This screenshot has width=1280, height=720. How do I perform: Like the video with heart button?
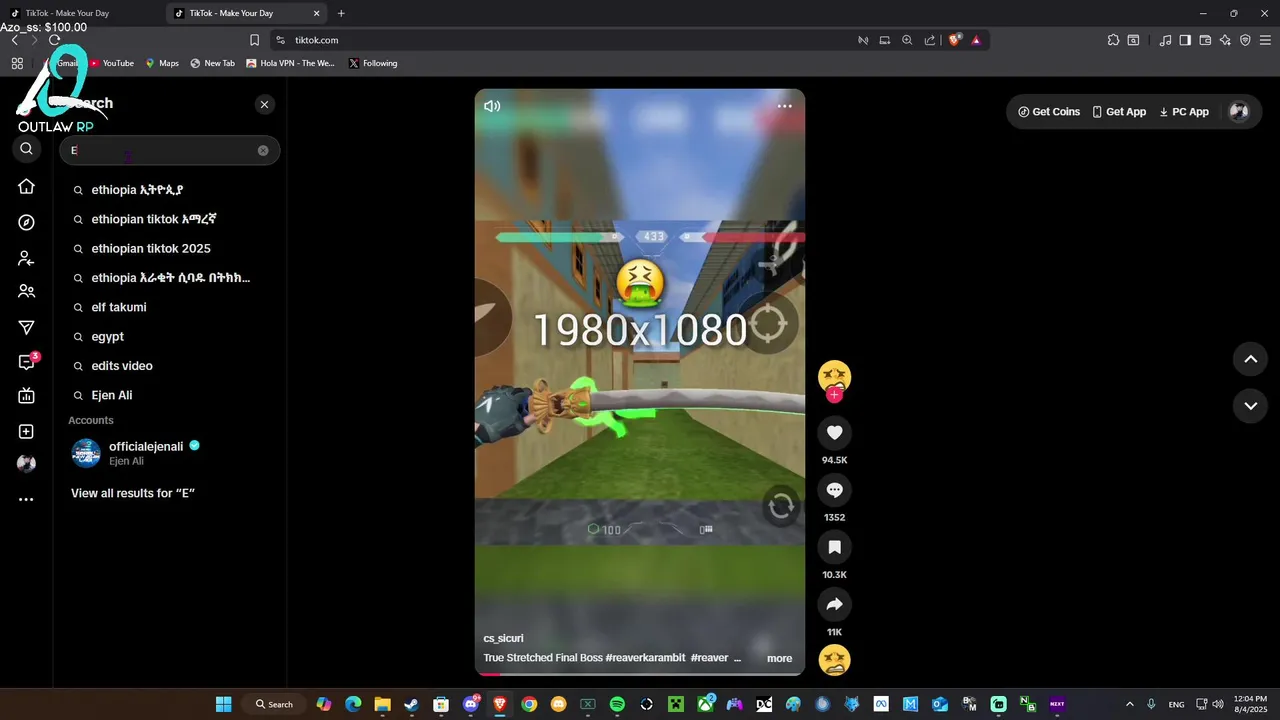[834, 432]
